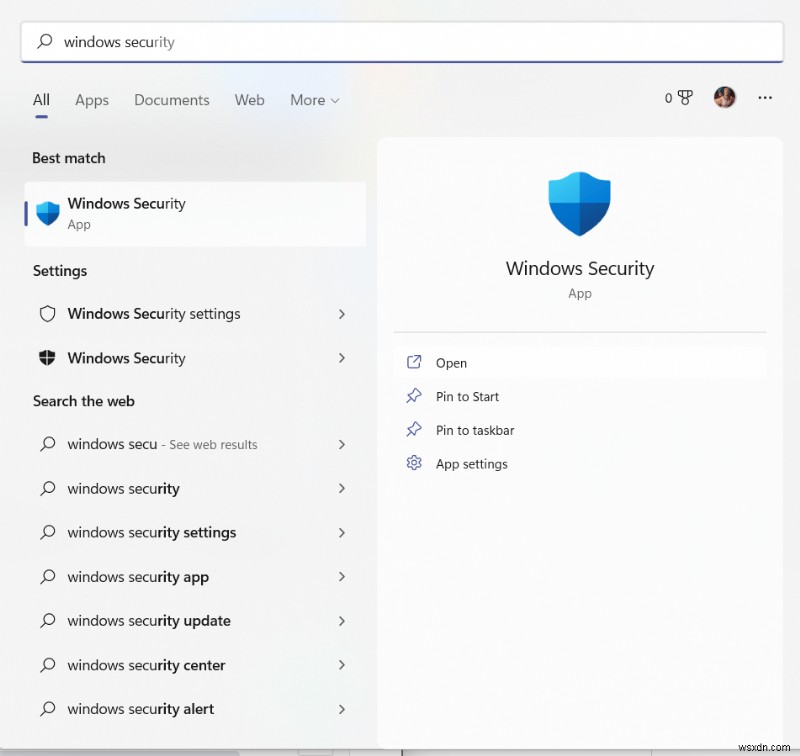800x756 pixels.
Task: Select the windows security alert suggestion
Action: coord(140,709)
